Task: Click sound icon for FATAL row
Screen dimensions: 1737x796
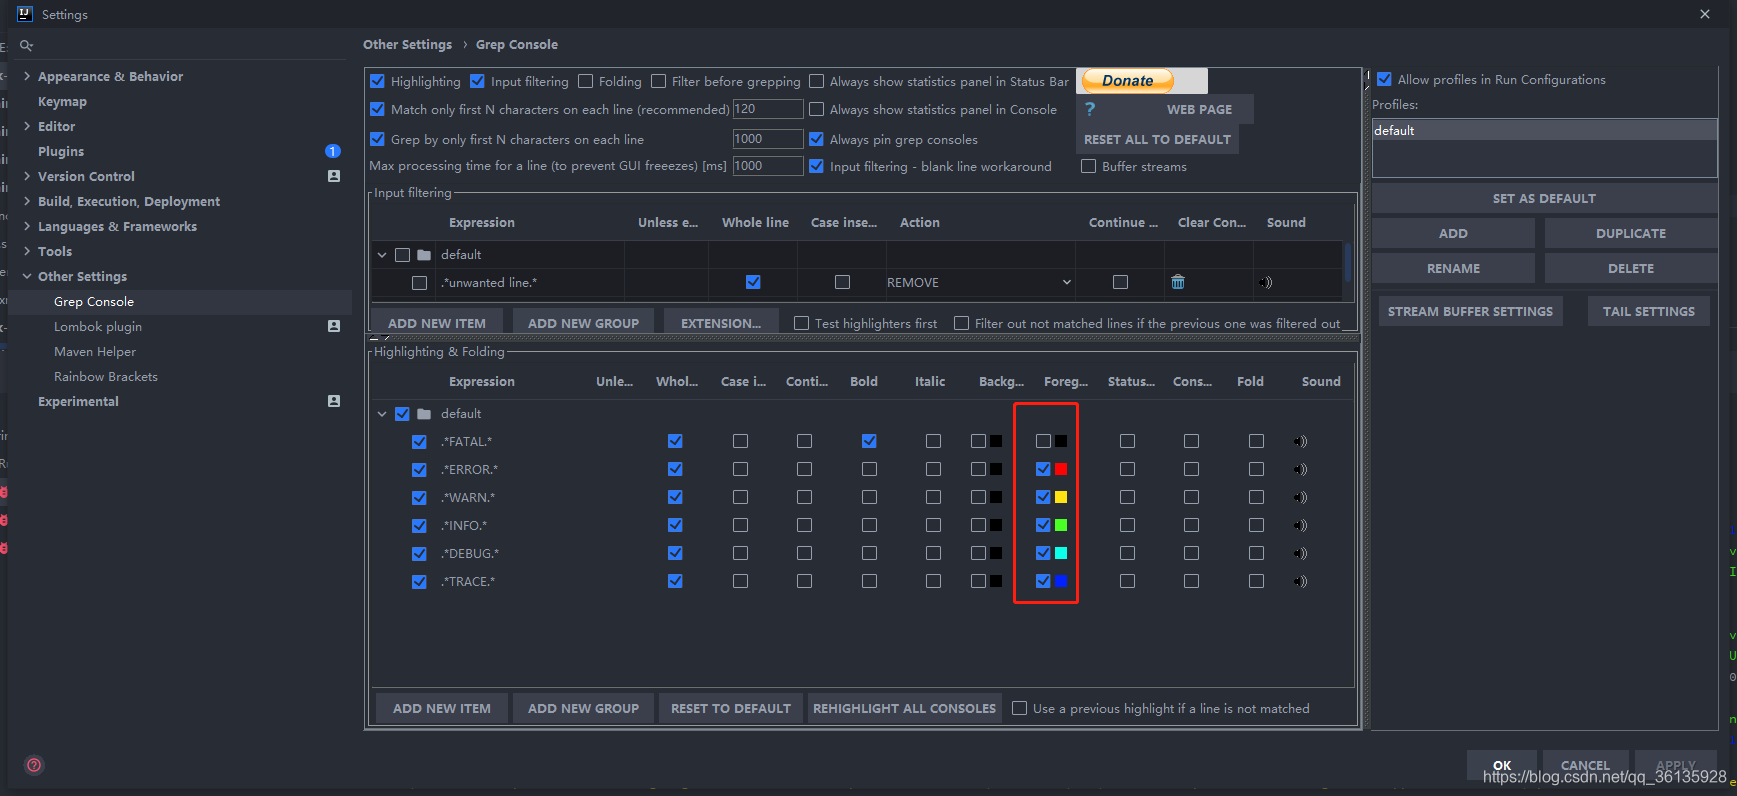Action: click(1300, 441)
